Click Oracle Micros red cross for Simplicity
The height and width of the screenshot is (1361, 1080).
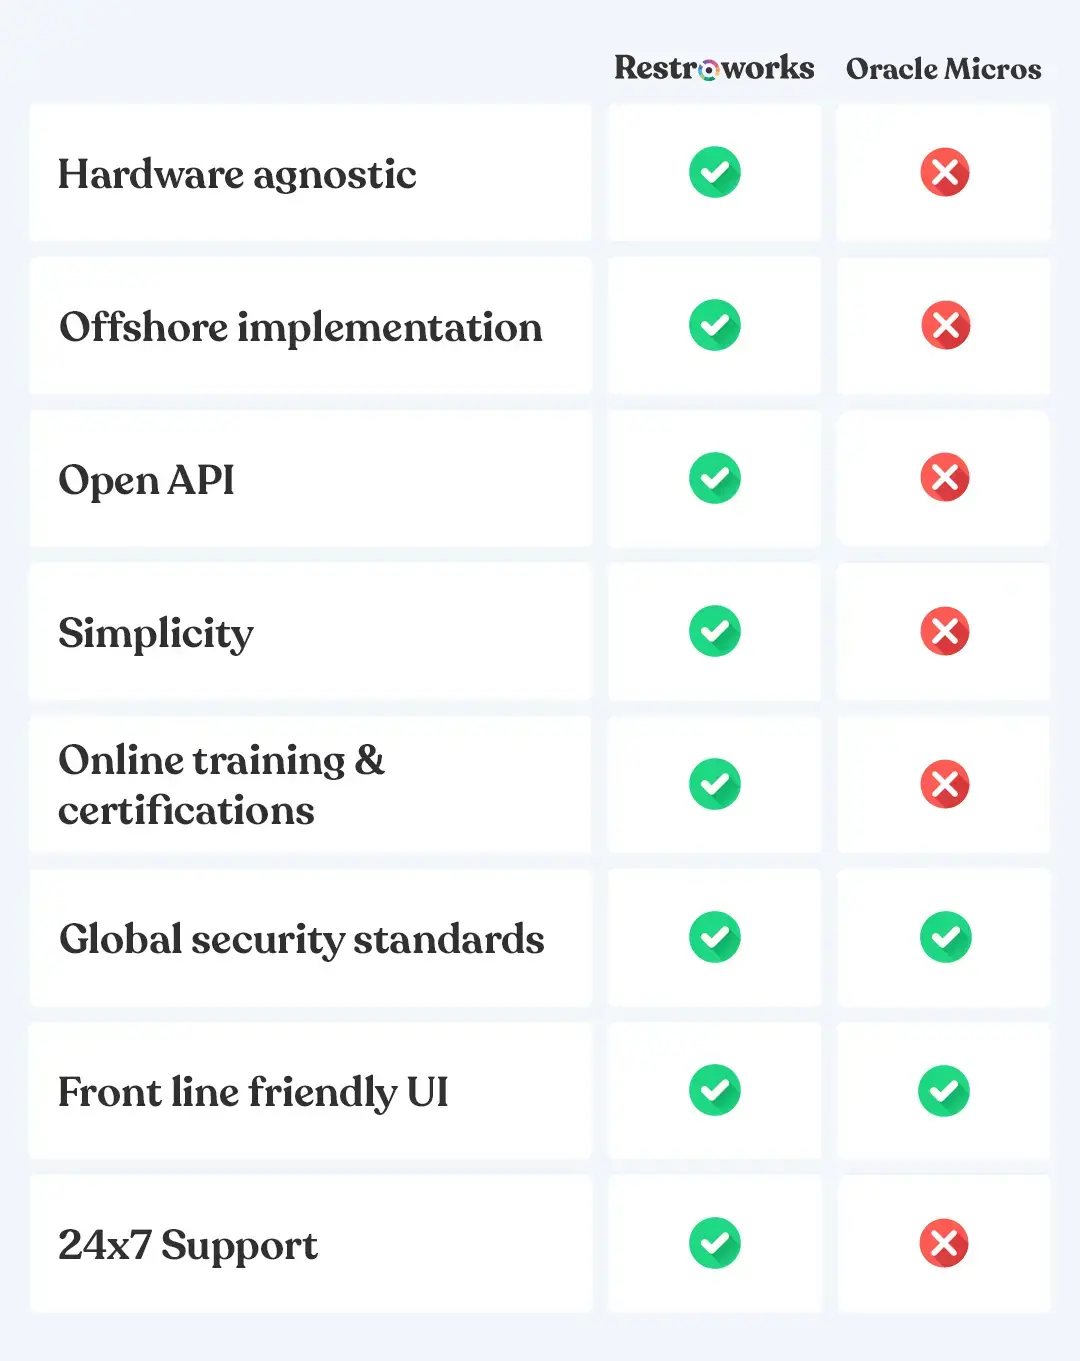coord(944,631)
